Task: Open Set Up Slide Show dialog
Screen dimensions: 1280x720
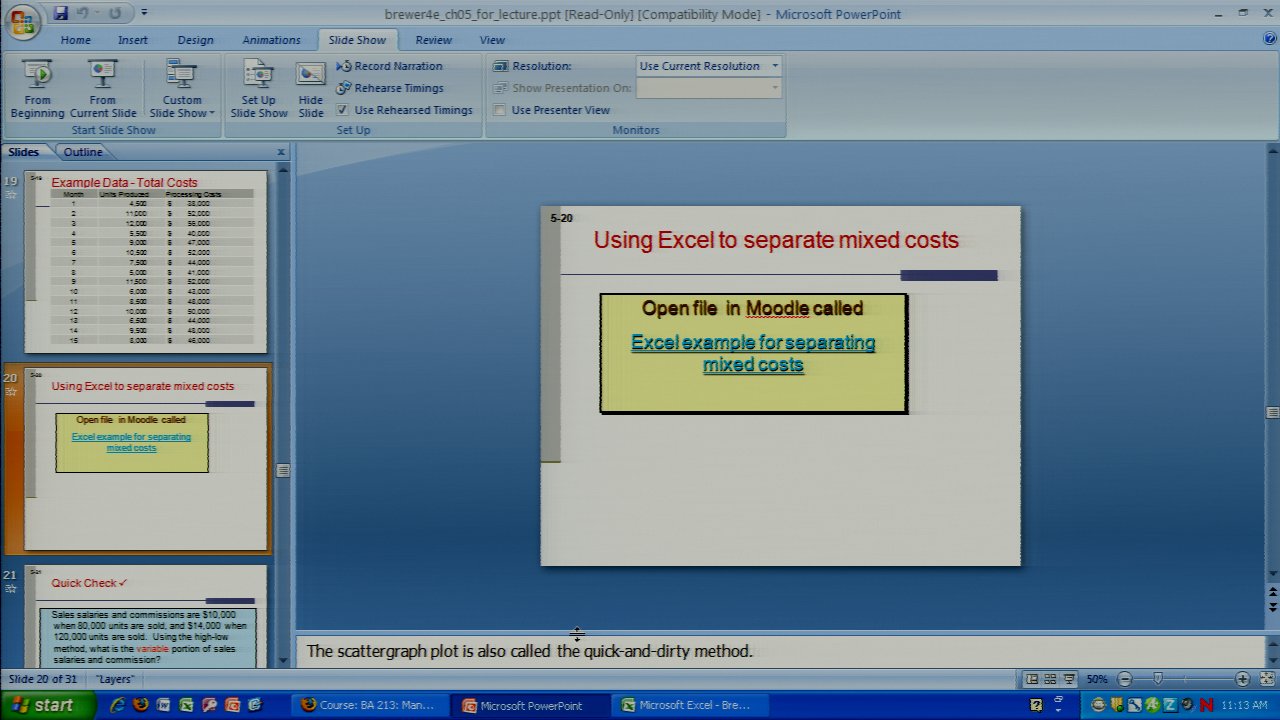Action: (x=258, y=88)
